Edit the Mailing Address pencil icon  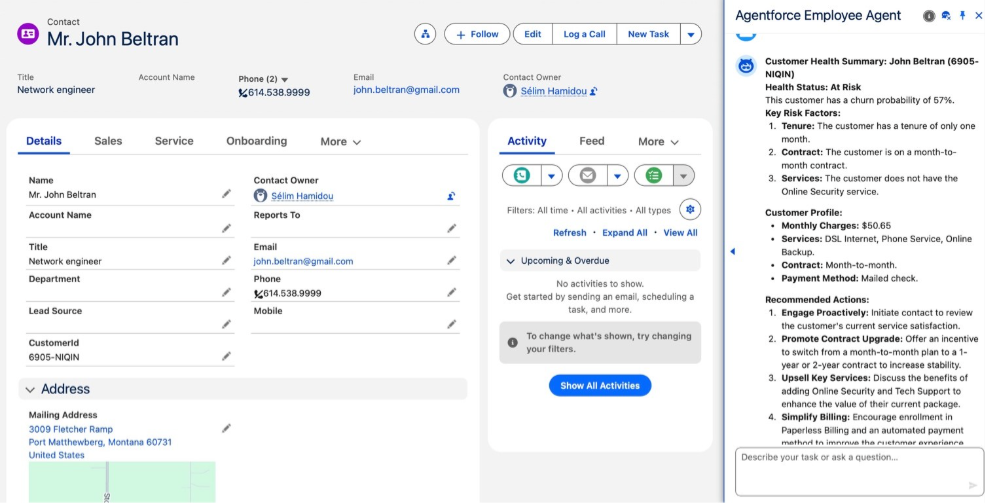pyautogui.click(x=226, y=429)
